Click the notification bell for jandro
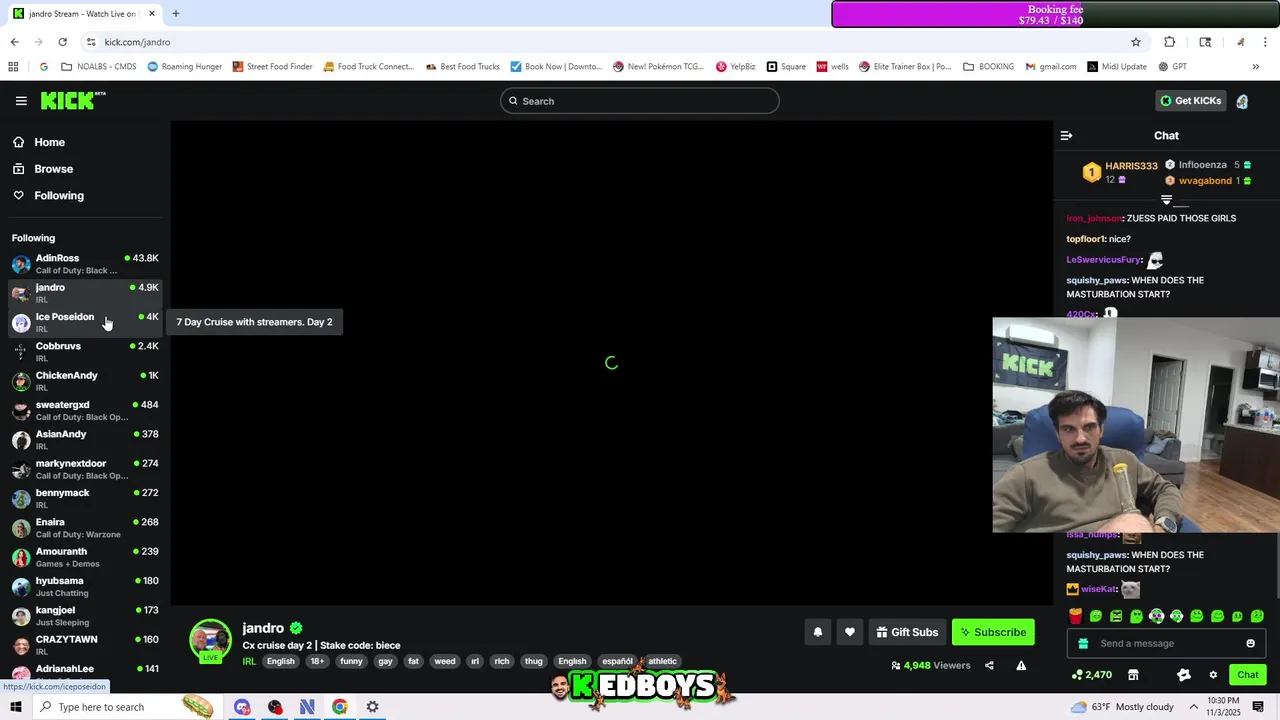This screenshot has height=720, width=1280. coord(818,632)
